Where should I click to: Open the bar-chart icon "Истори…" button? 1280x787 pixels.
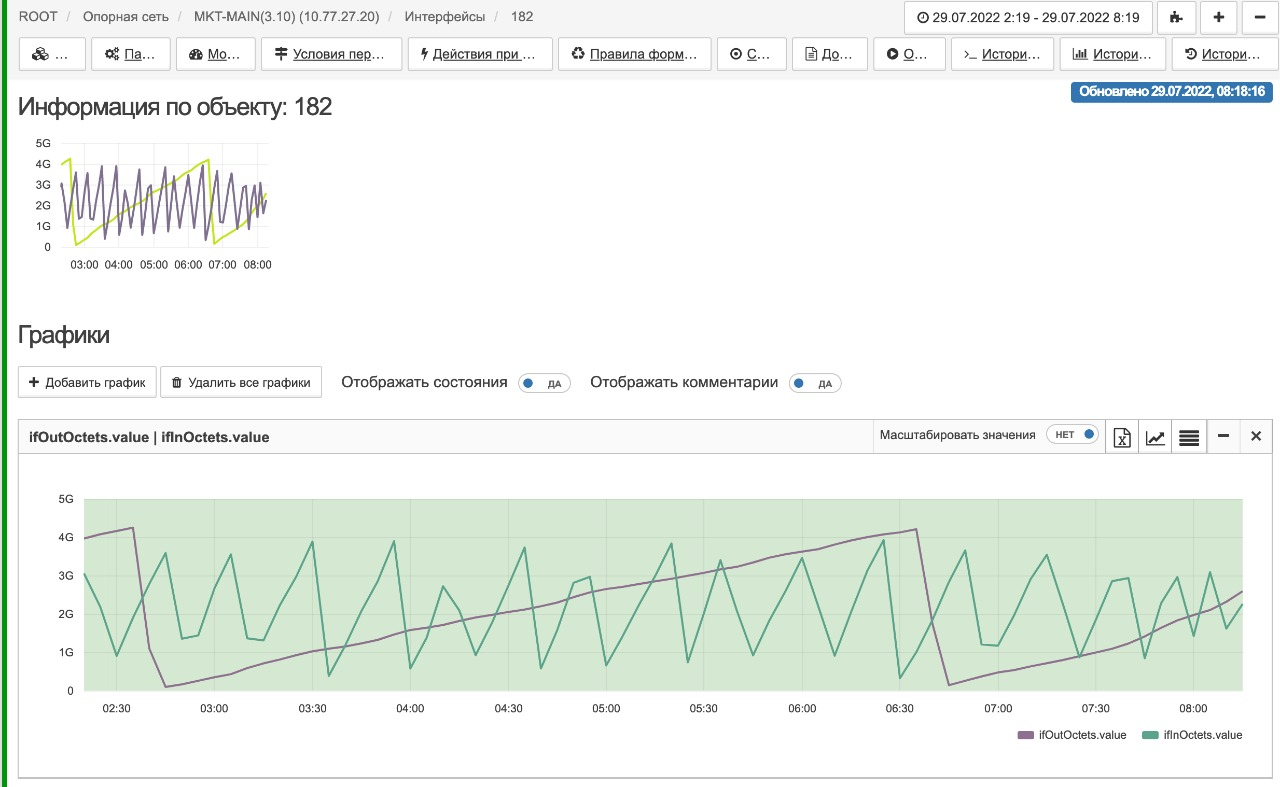1113,54
